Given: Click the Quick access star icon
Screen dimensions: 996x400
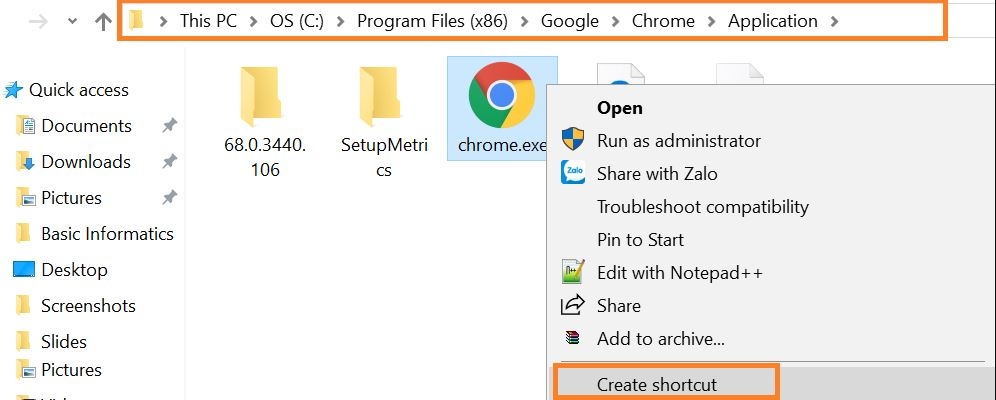Looking at the screenshot, I should [13, 90].
